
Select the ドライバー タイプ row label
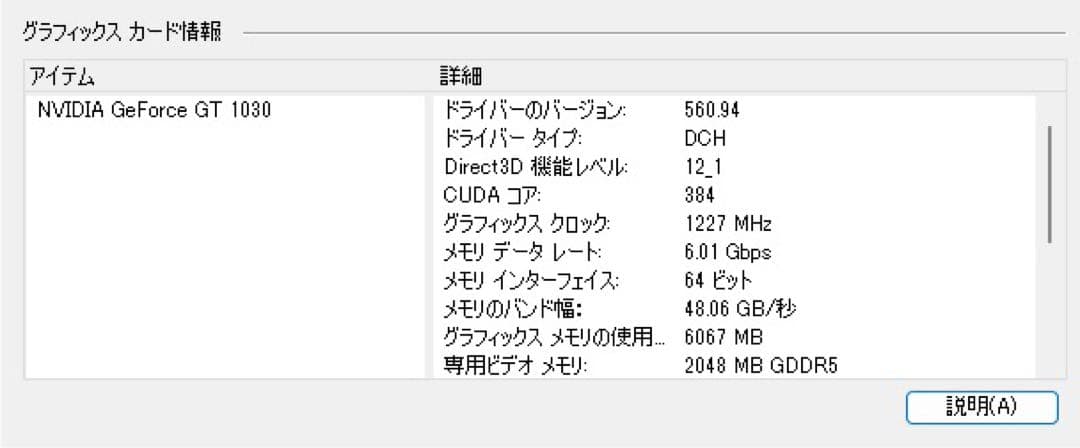(512, 139)
